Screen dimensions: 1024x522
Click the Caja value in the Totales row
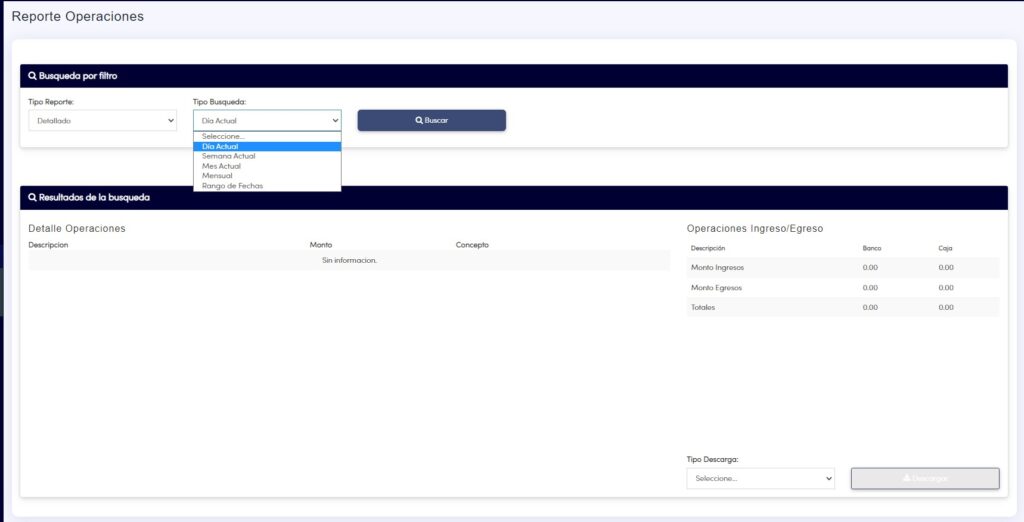pyautogui.click(x=946, y=307)
